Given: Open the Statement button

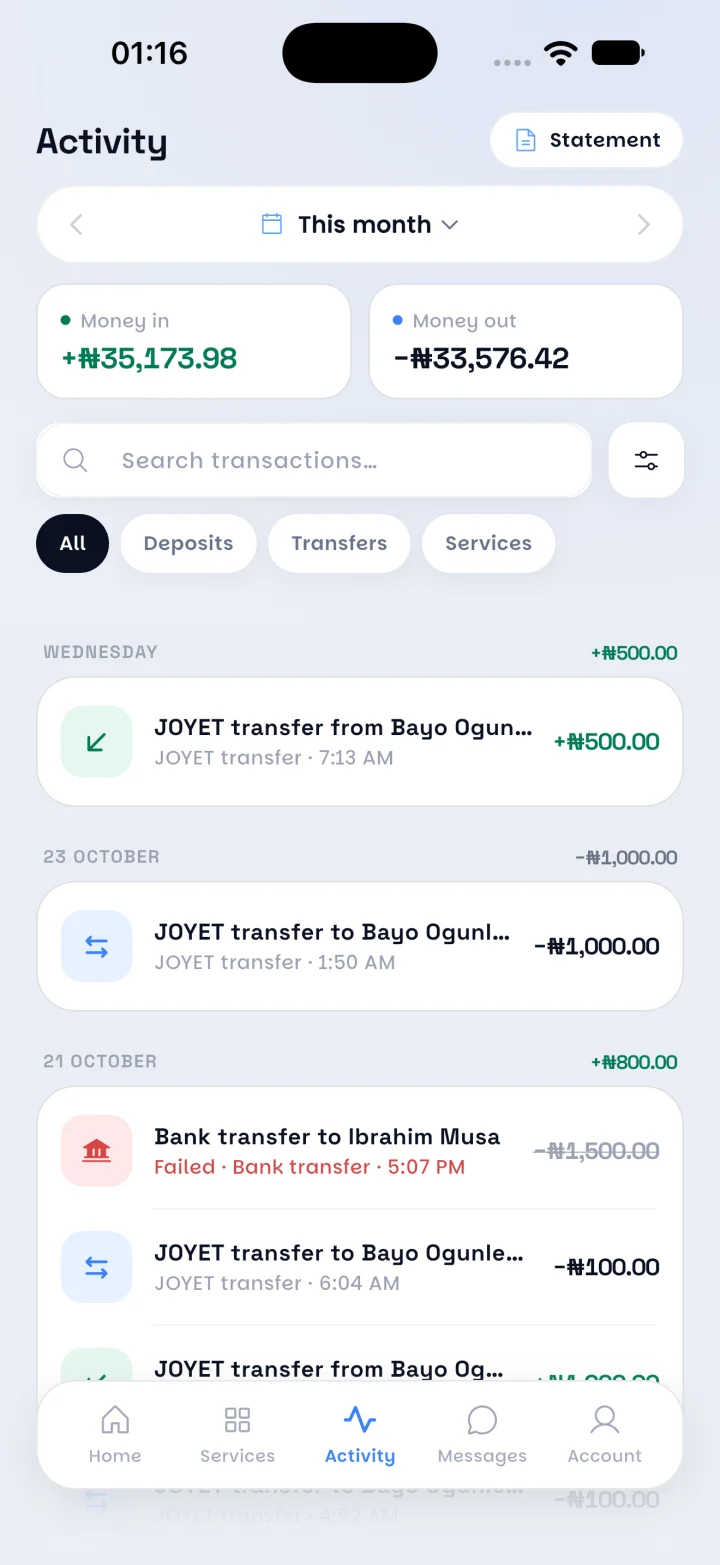Looking at the screenshot, I should 586,140.
